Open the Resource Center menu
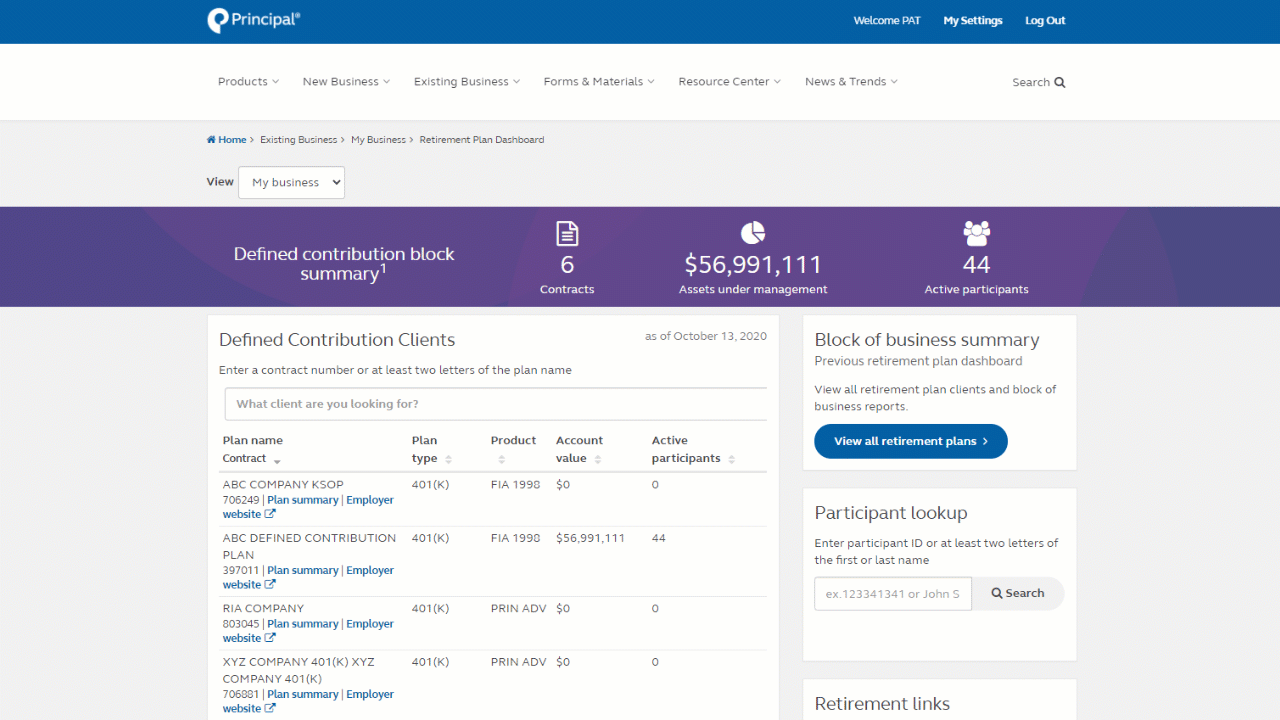This screenshot has height=720, width=1280. 729,82
